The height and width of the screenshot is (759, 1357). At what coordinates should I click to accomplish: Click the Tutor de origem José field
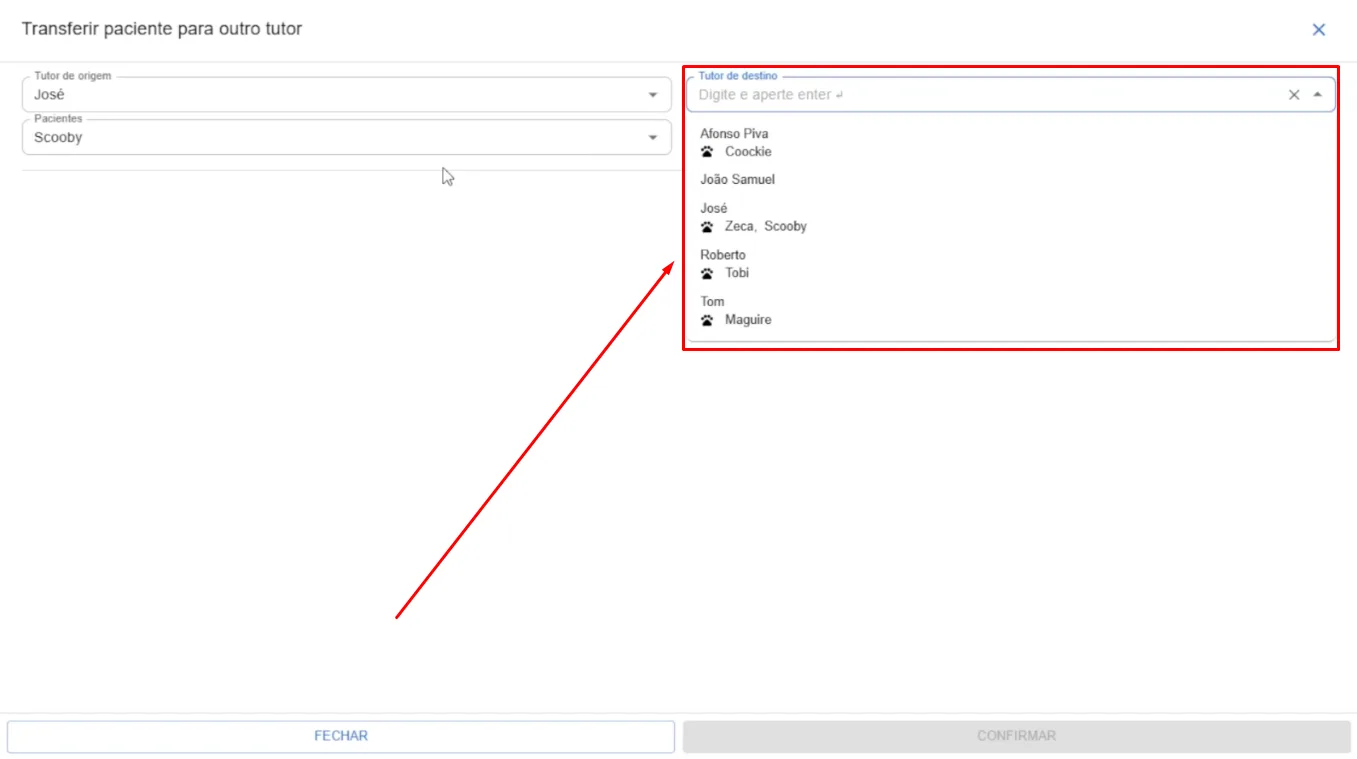point(346,95)
